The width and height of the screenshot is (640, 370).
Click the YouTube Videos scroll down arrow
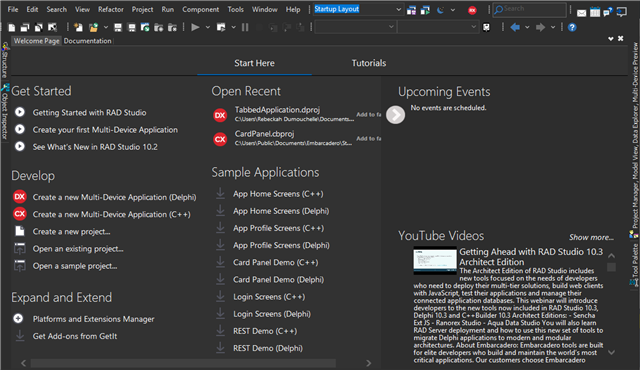point(611,352)
